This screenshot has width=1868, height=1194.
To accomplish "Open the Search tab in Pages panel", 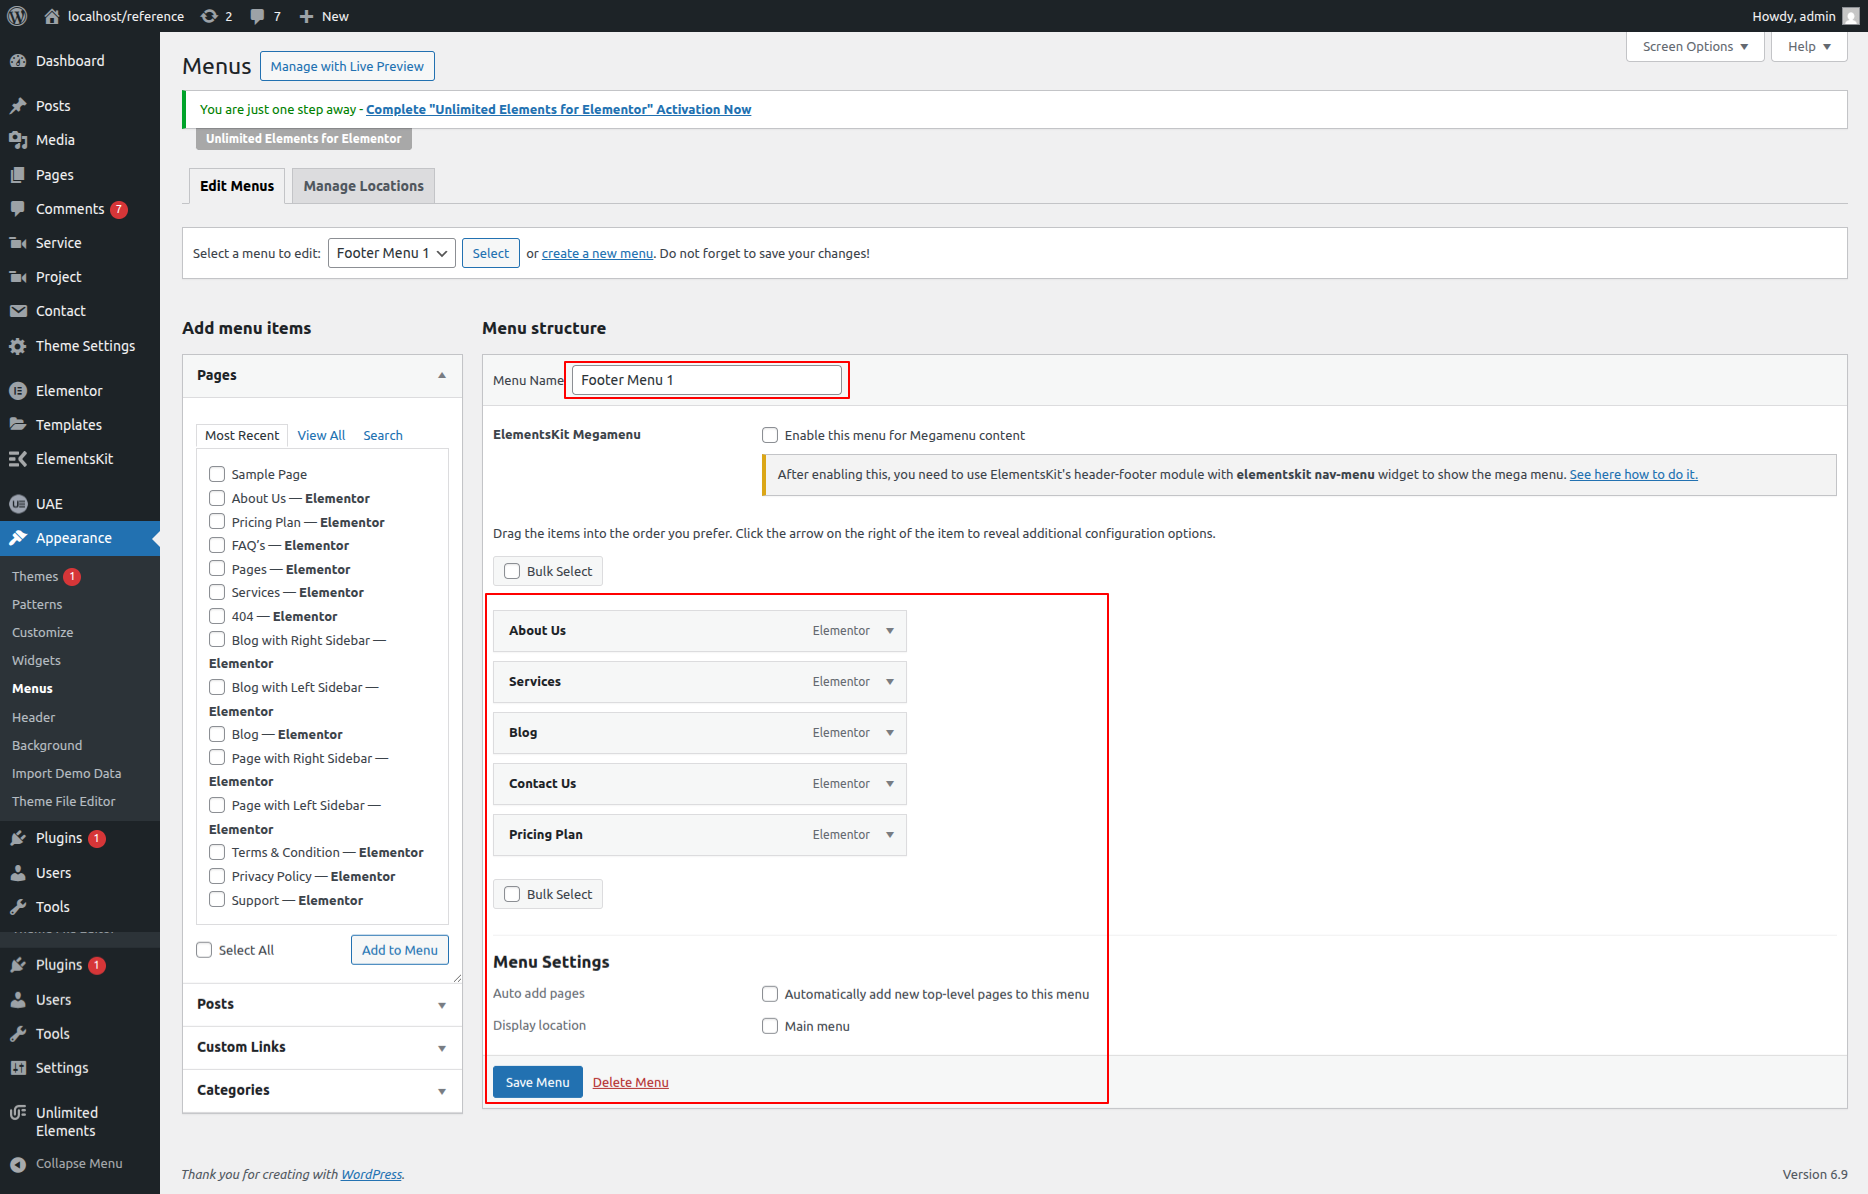I will 383,435.
